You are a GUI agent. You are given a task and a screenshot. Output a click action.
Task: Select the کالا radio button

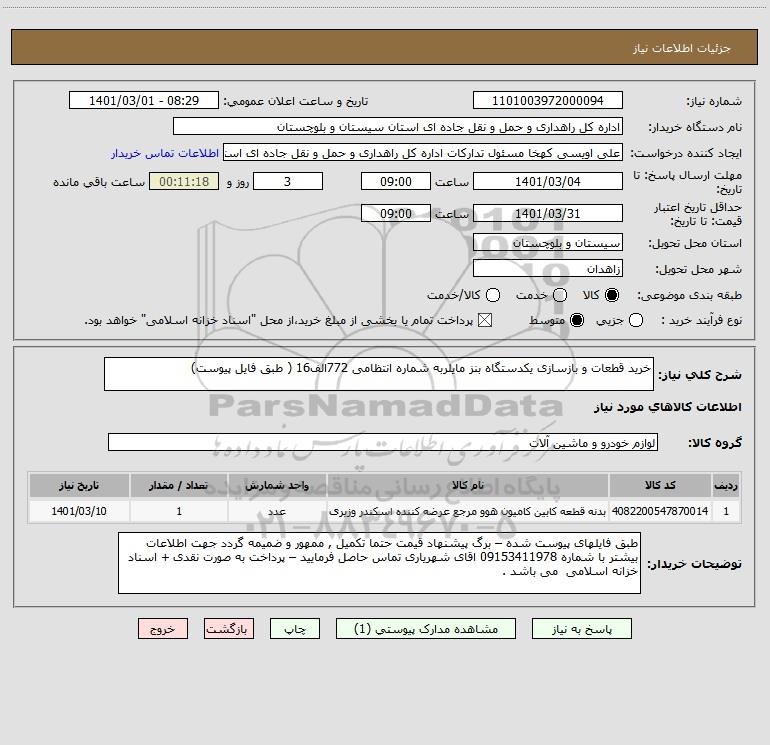612,295
